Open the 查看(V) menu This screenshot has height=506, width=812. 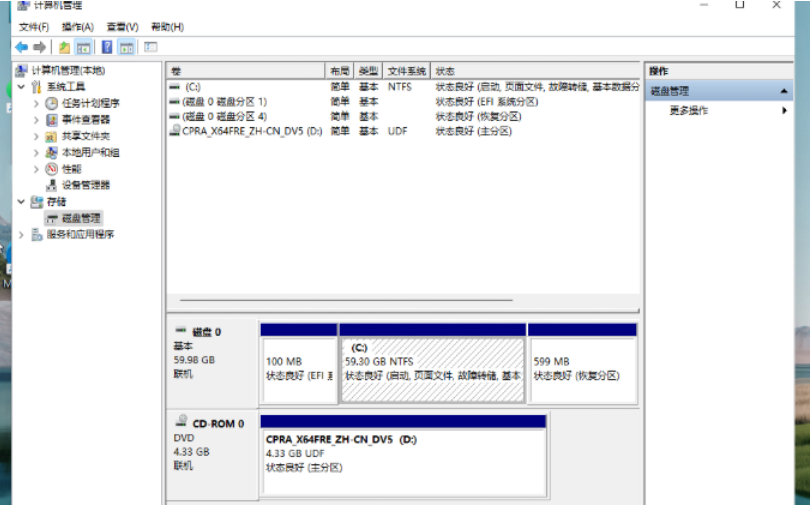point(123,27)
